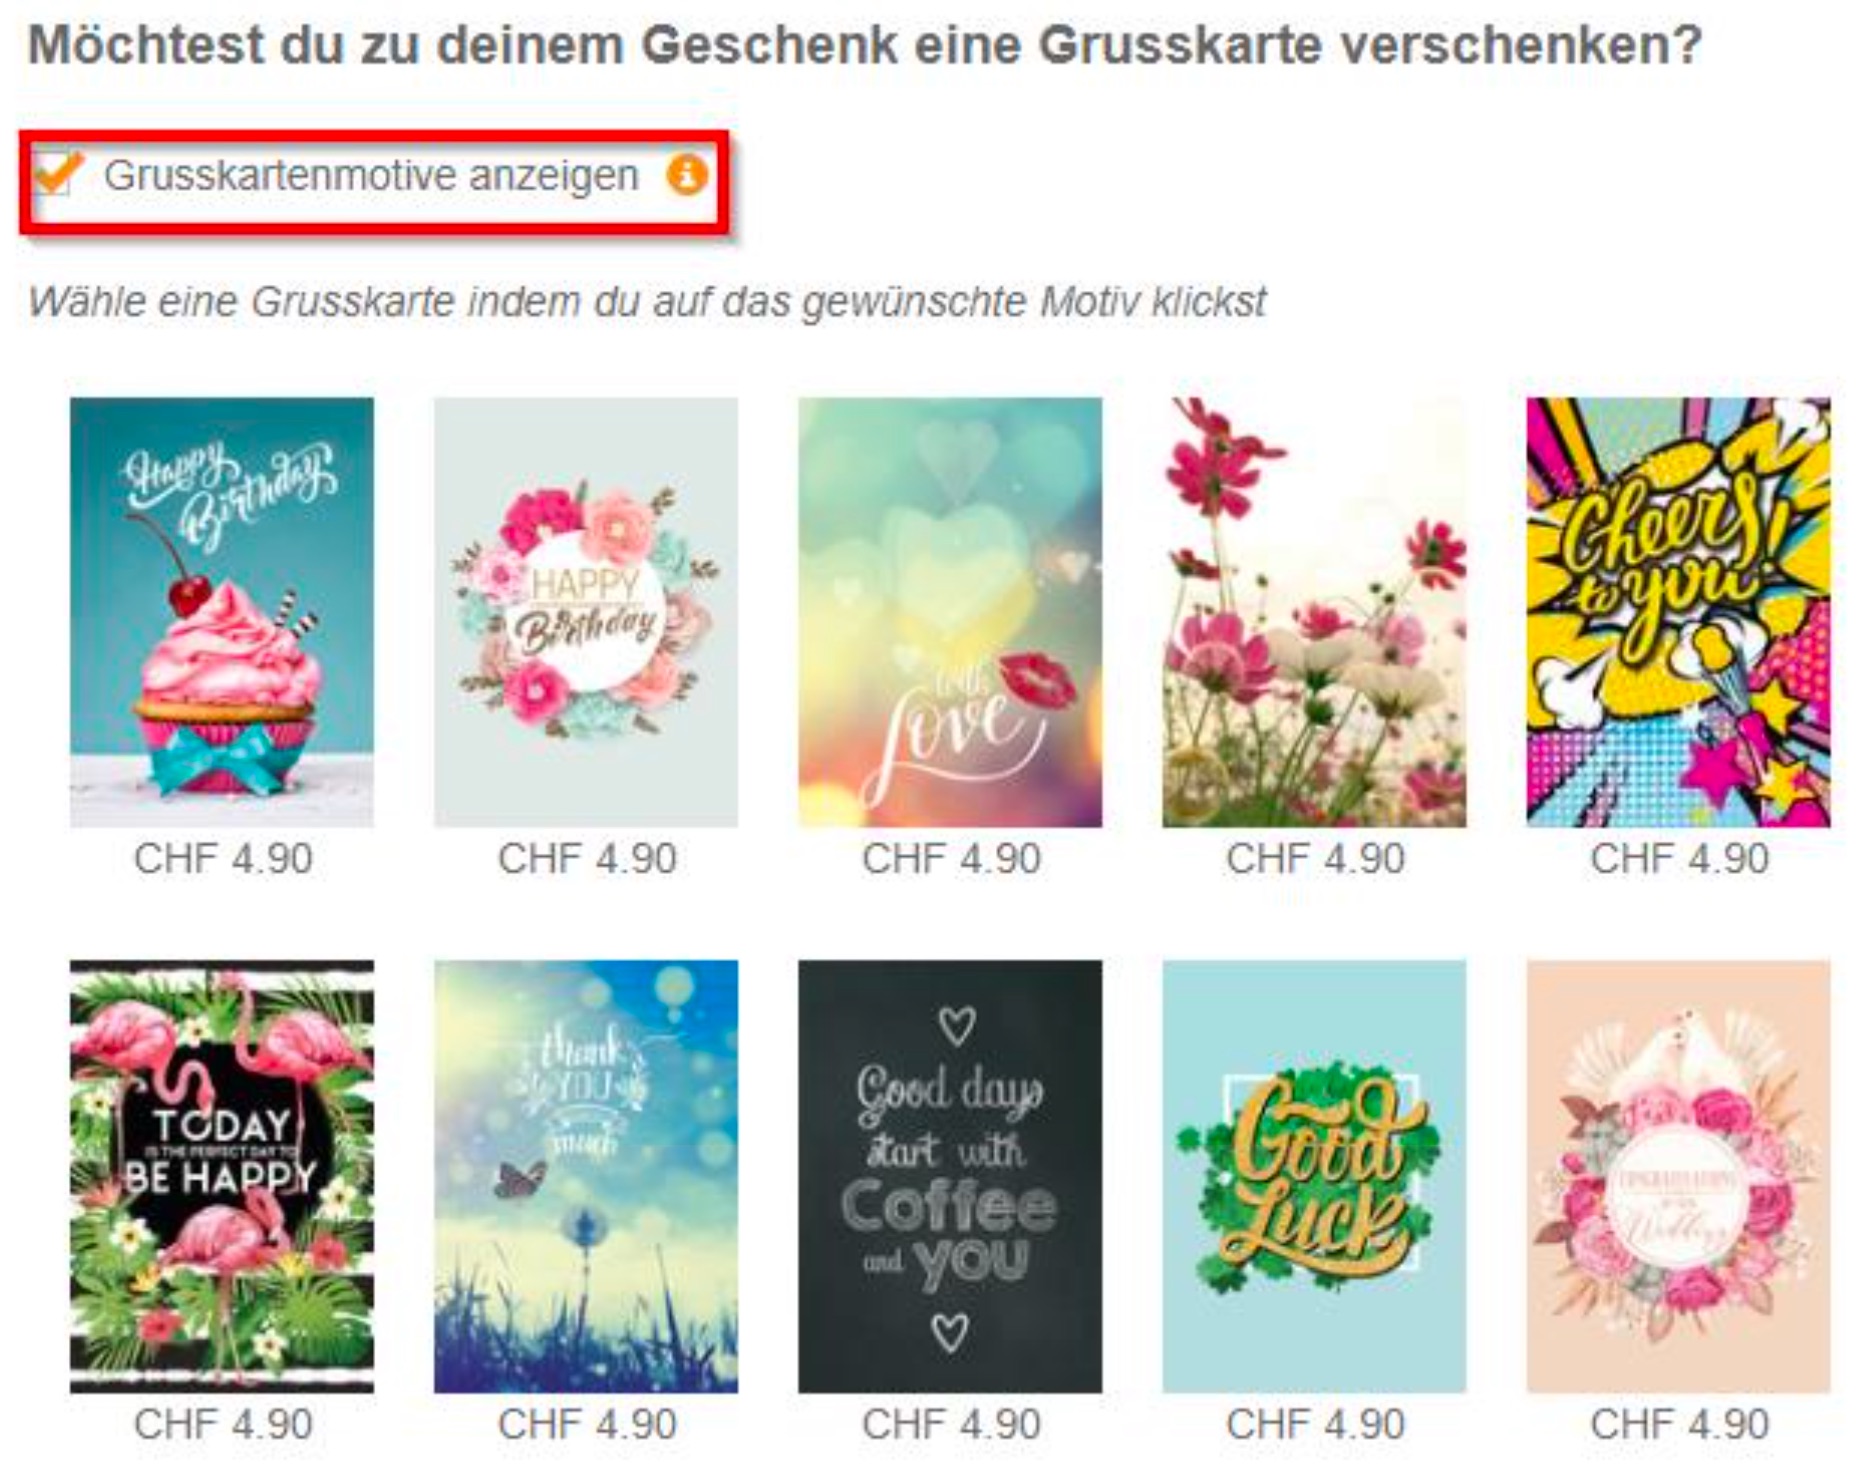Image resolution: width=1864 pixels, height=1476 pixels.
Task: Click the CHF 4.90 price under the flamingo card
Action: point(223,1424)
